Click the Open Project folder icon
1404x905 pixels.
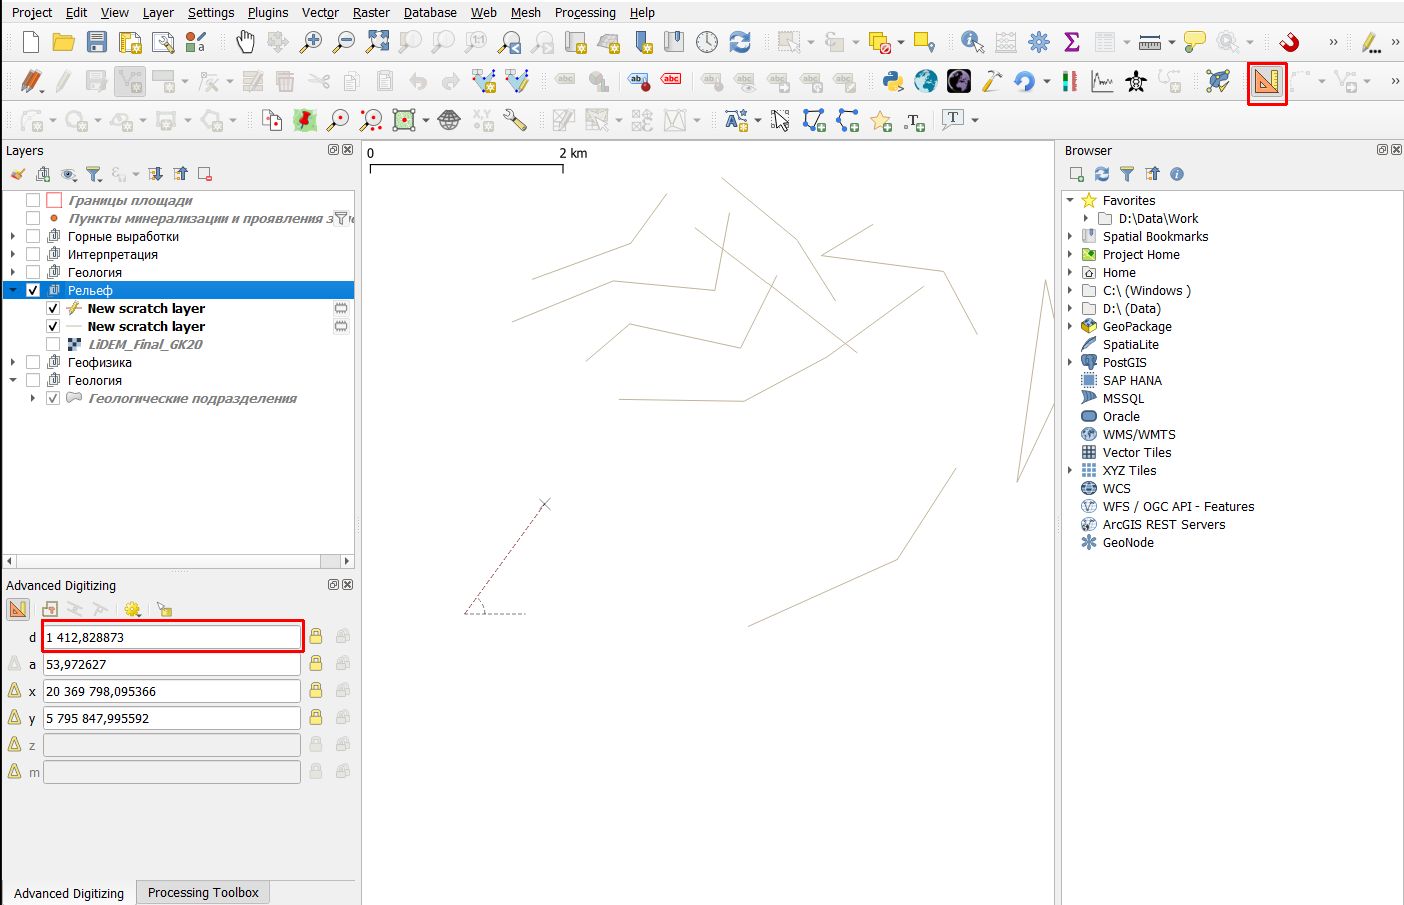tap(64, 42)
